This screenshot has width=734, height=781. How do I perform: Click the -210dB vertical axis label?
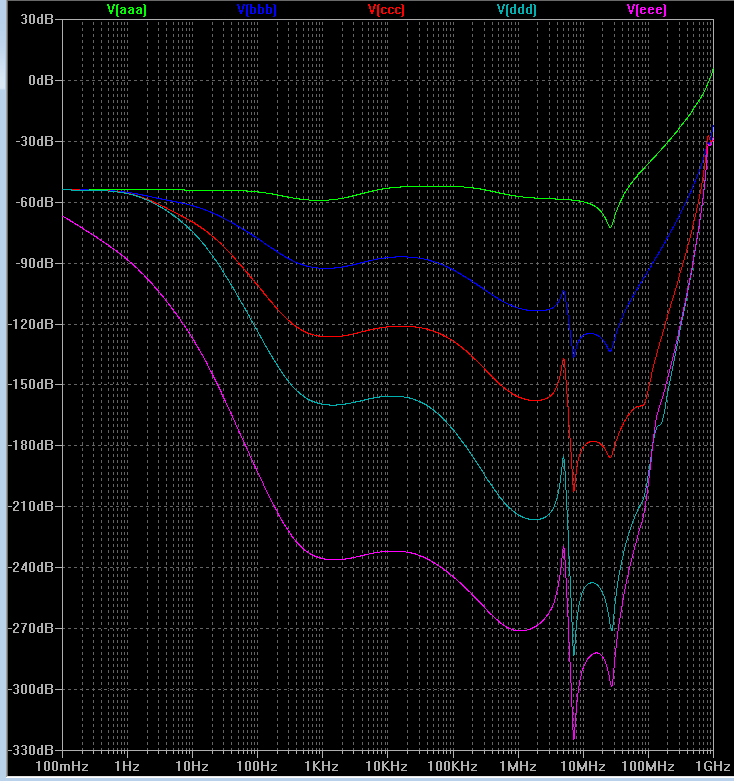point(31,506)
